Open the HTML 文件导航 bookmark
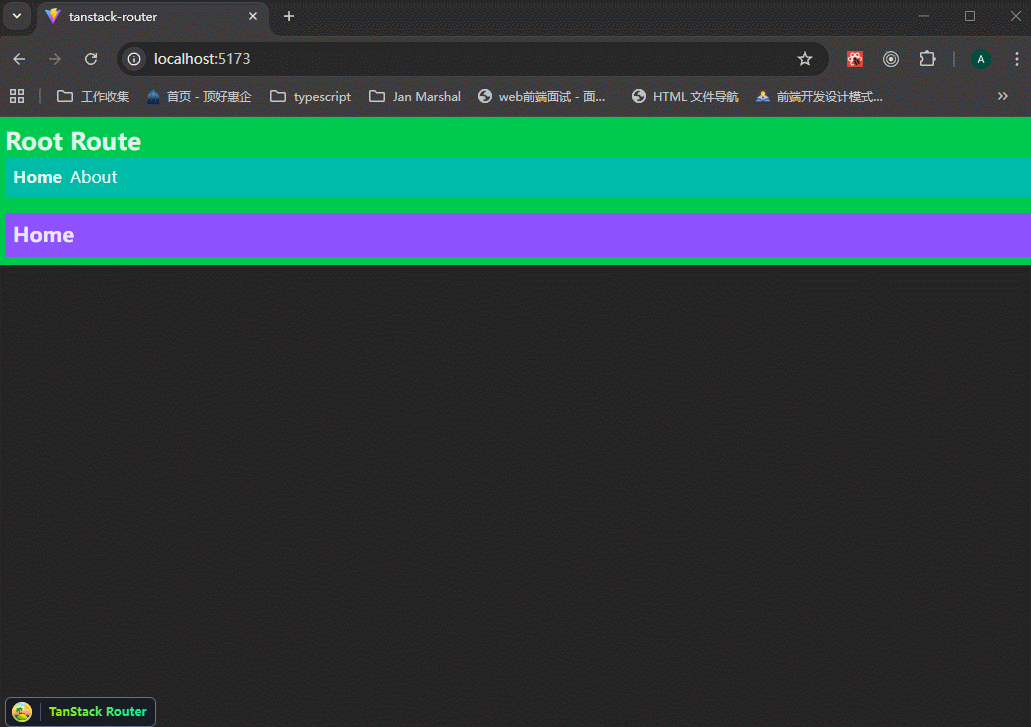 [685, 96]
